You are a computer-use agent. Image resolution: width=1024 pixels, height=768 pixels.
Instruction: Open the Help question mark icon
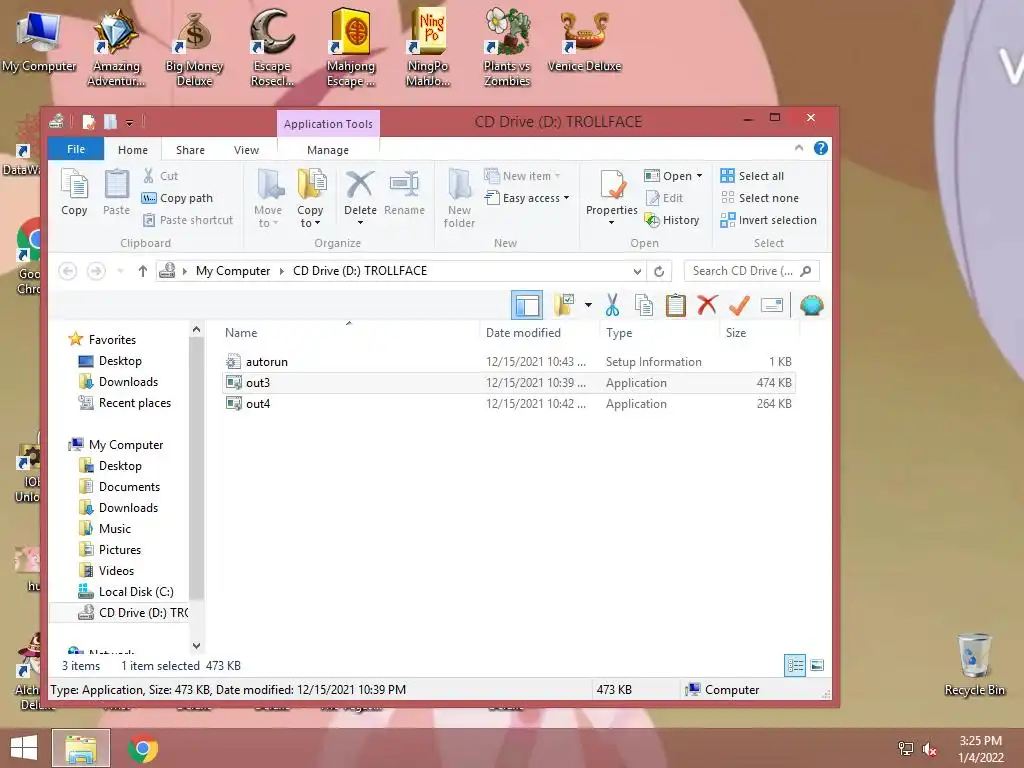(x=821, y=148)
